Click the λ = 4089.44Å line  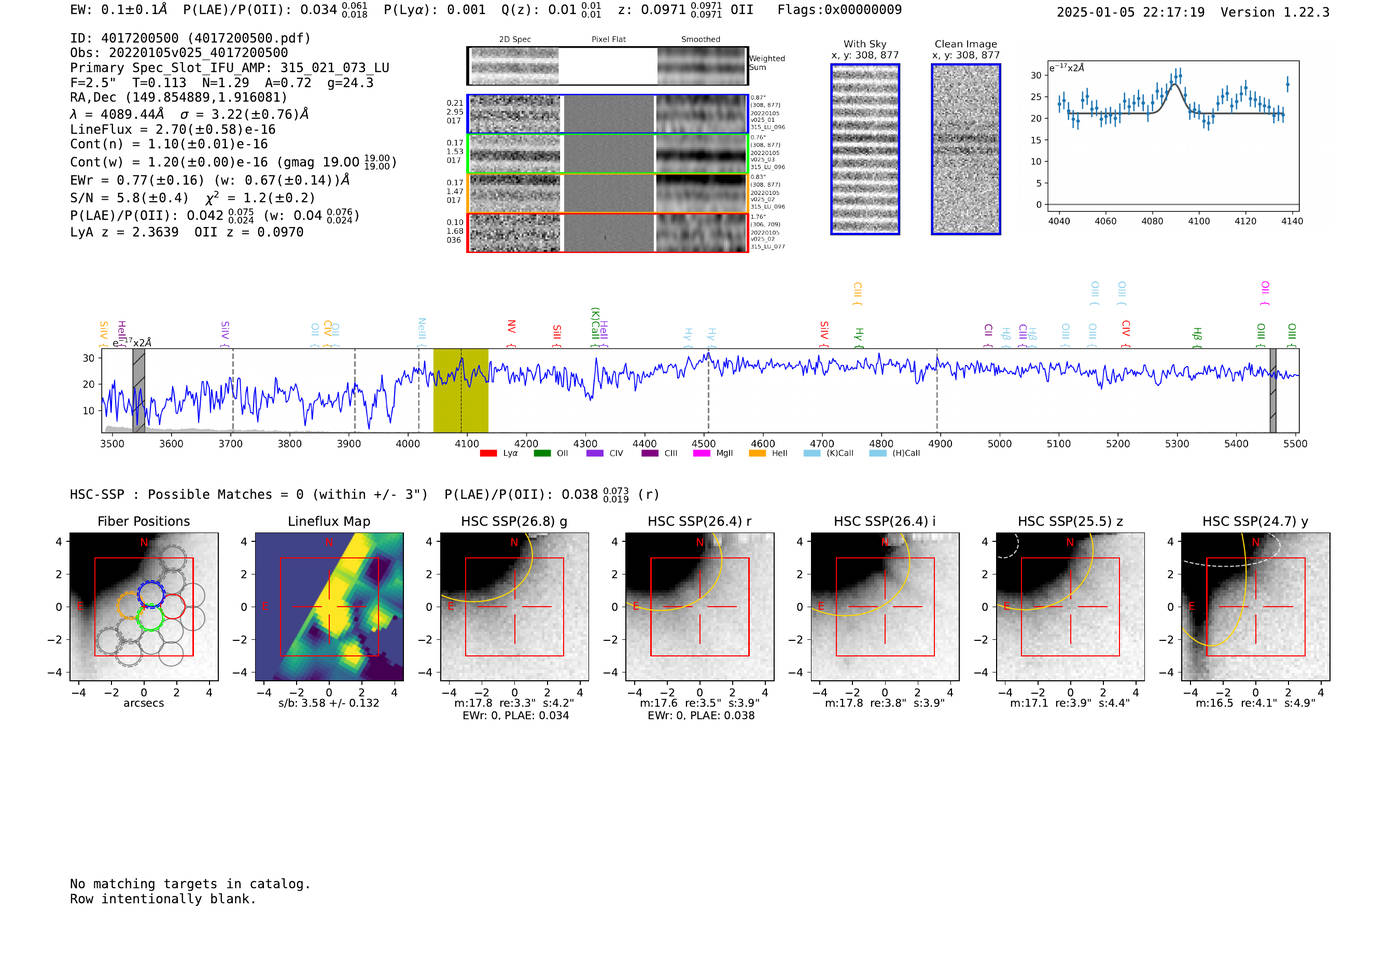tap(190, 114)
